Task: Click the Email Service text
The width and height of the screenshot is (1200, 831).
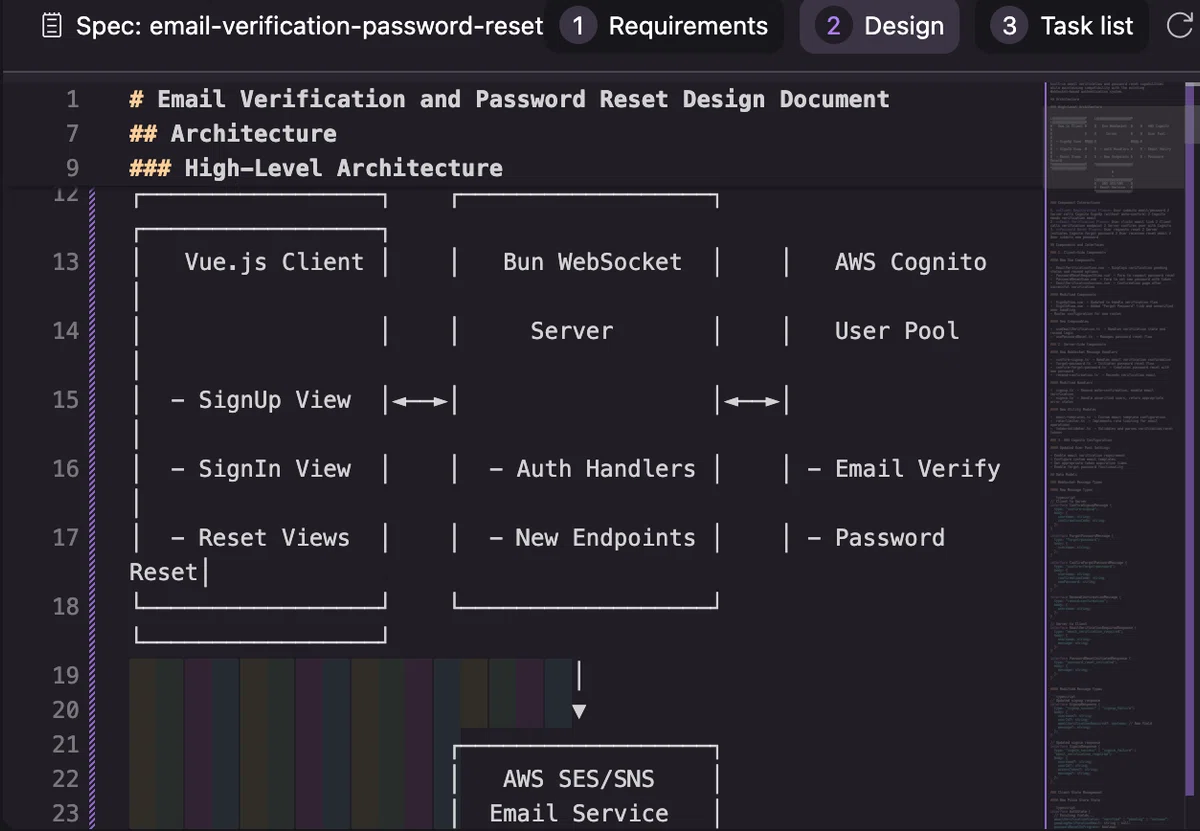Action: click(579, 813)
